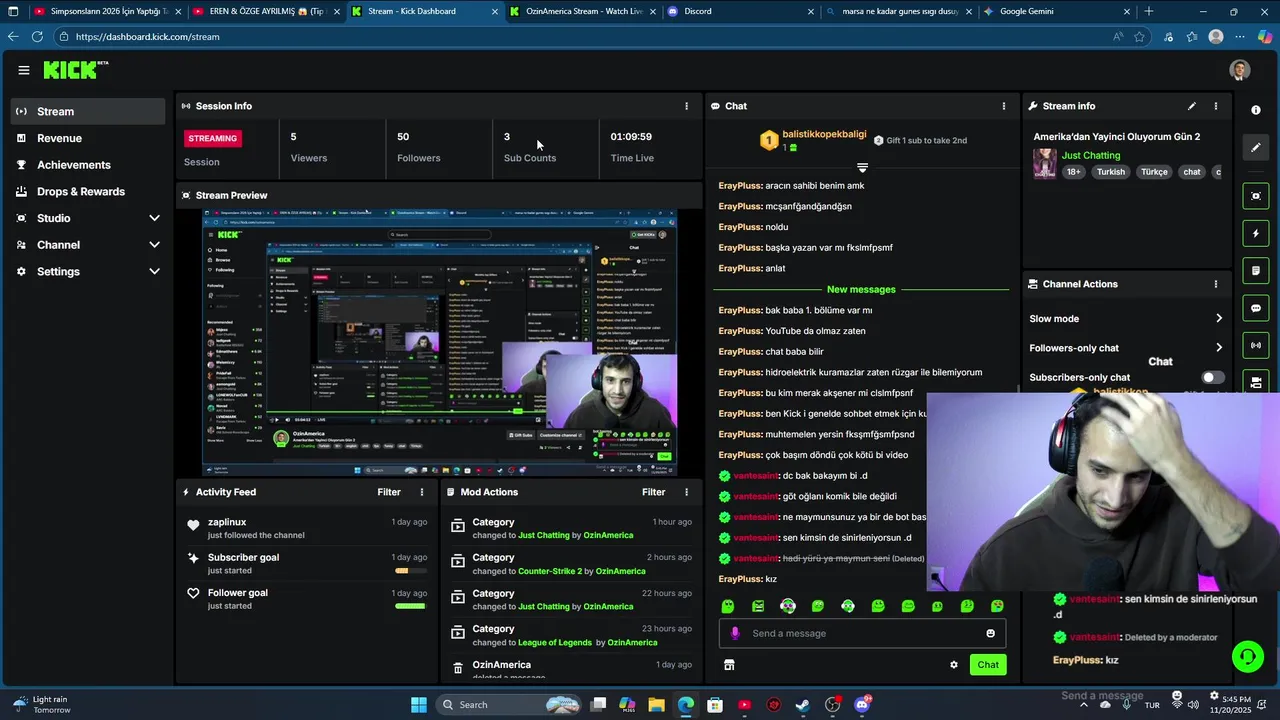Click the broadcast signal icon in right sidebar

(1256, 346)
